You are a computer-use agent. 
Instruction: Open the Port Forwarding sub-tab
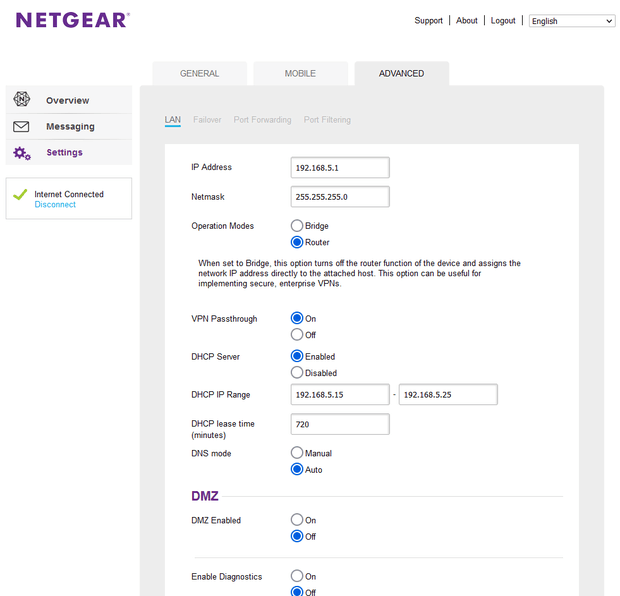point(262,120)
